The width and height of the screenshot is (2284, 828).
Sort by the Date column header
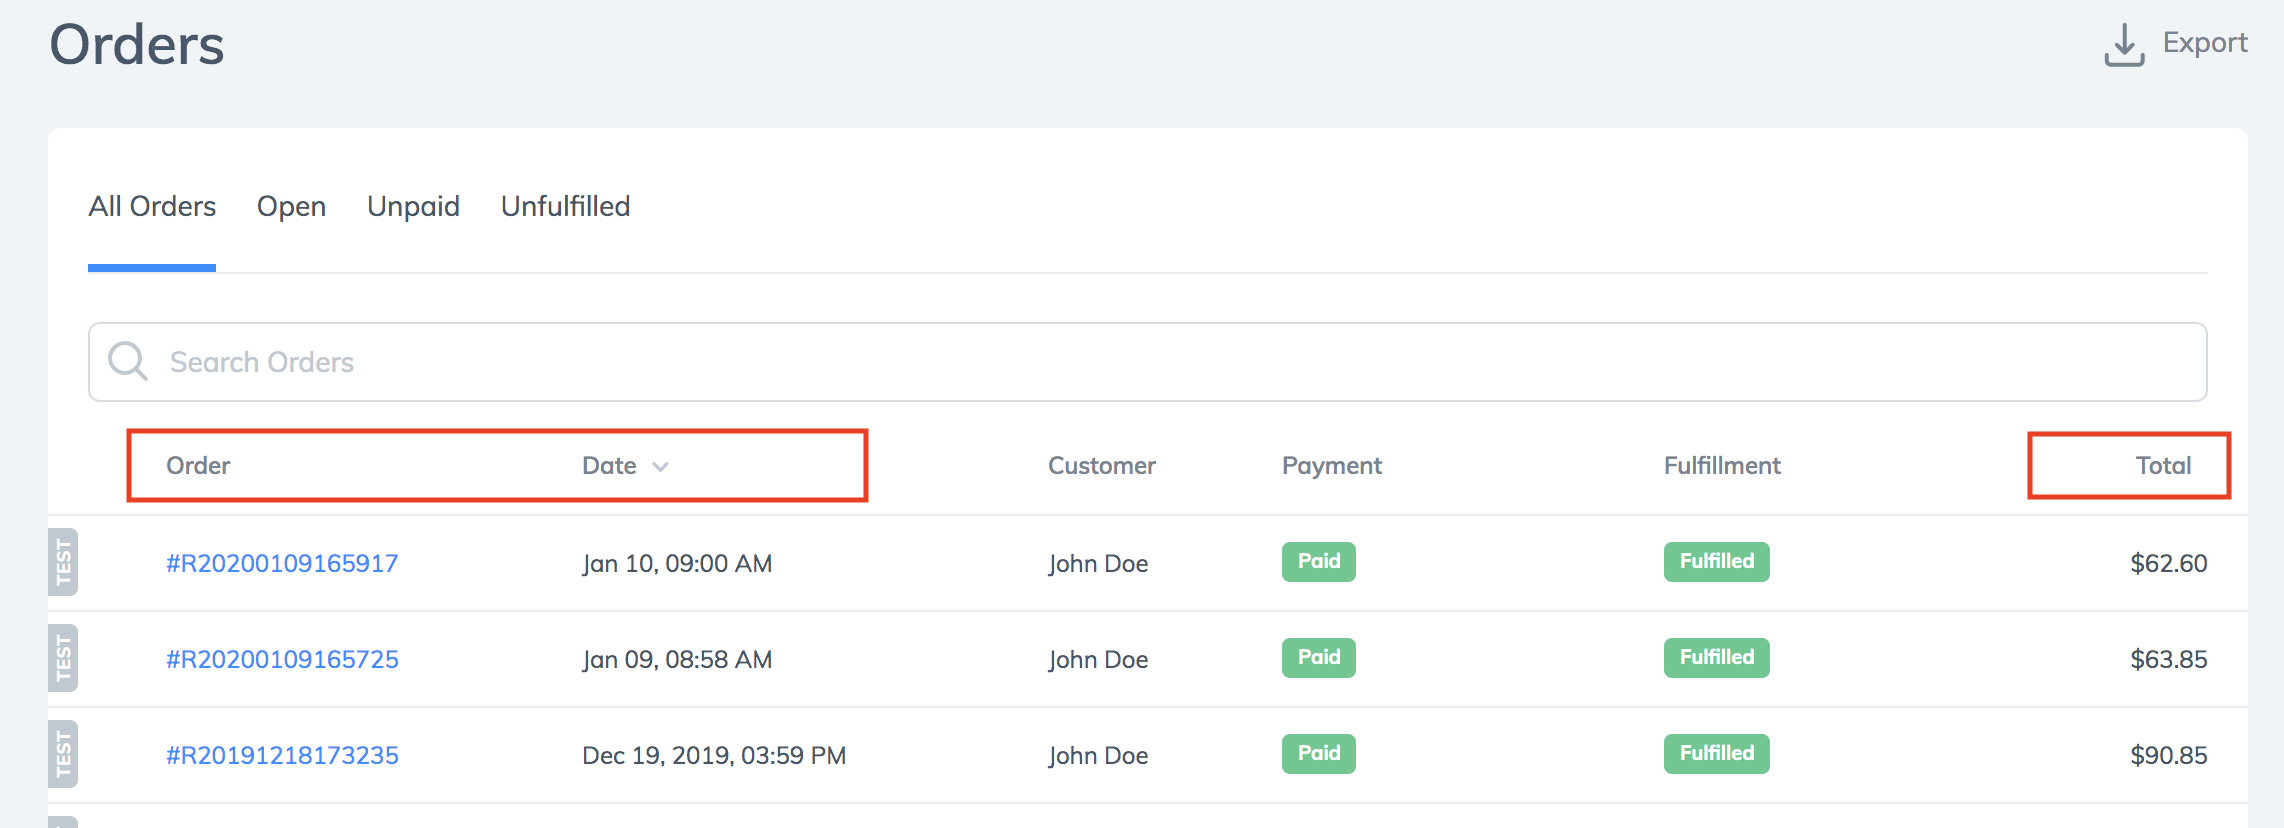point(609,465)
